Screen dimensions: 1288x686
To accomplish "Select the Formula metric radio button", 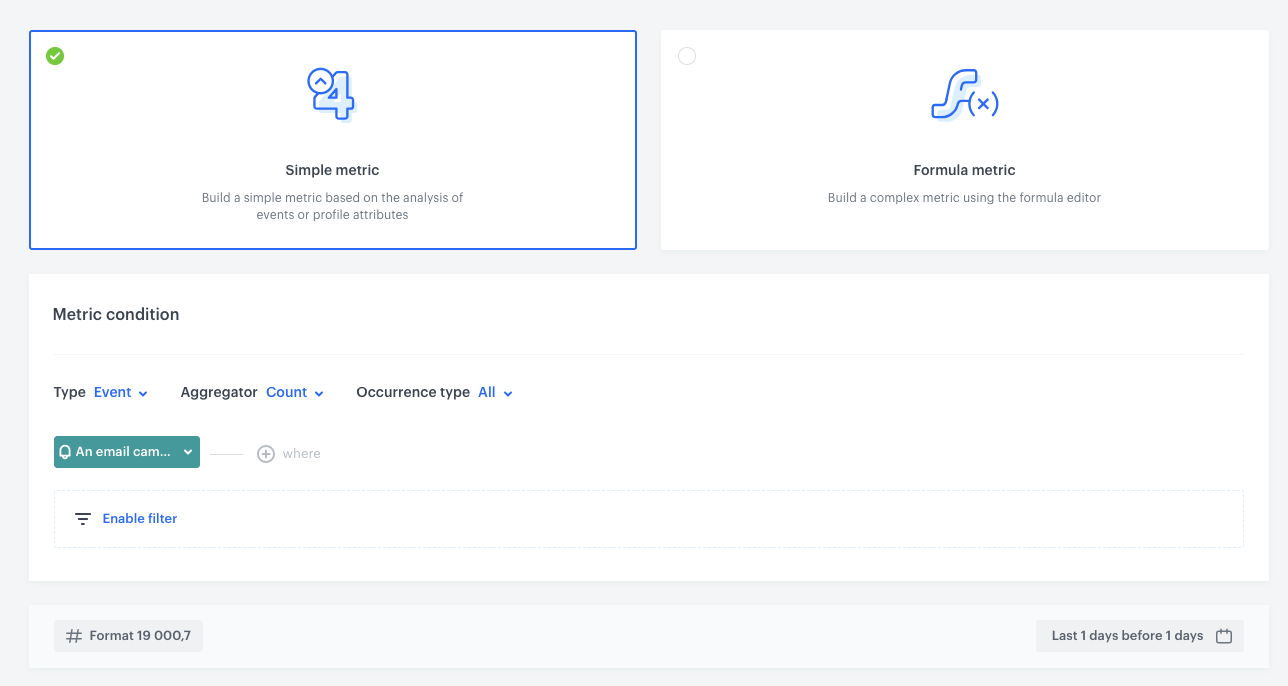I will [x=687, y=56].
